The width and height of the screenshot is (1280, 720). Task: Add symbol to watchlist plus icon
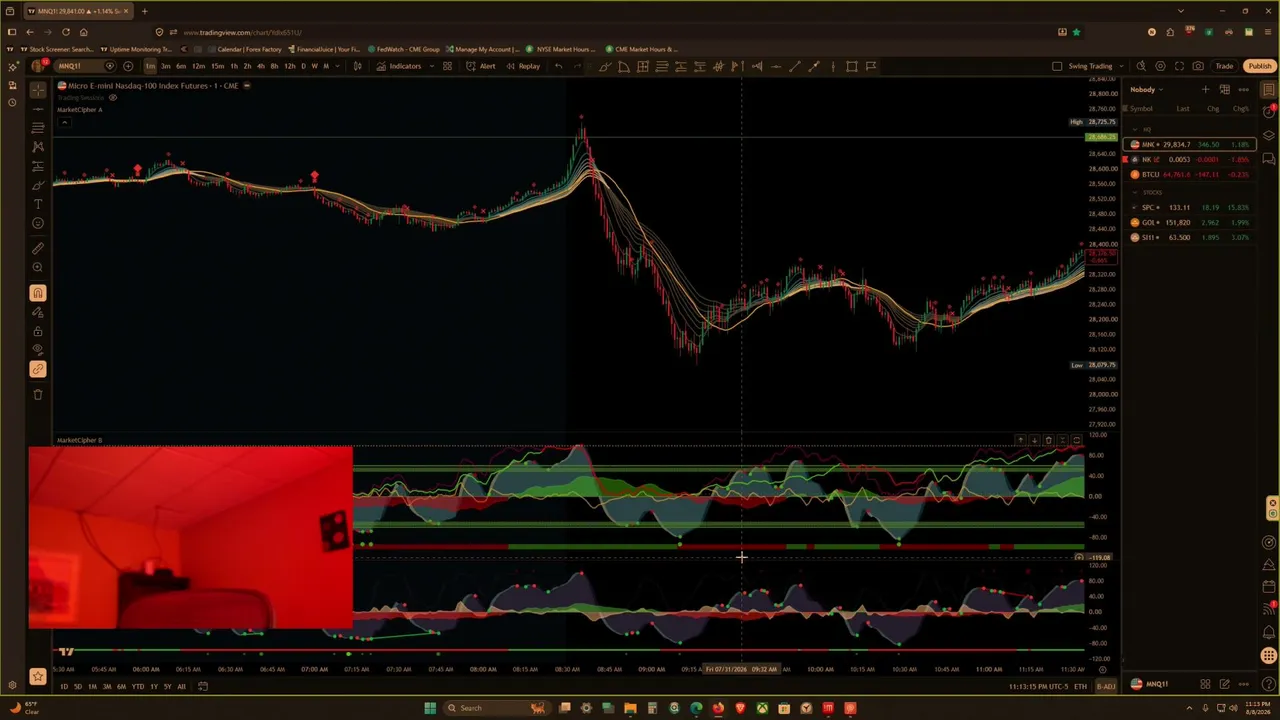(x=1205, y=90)
